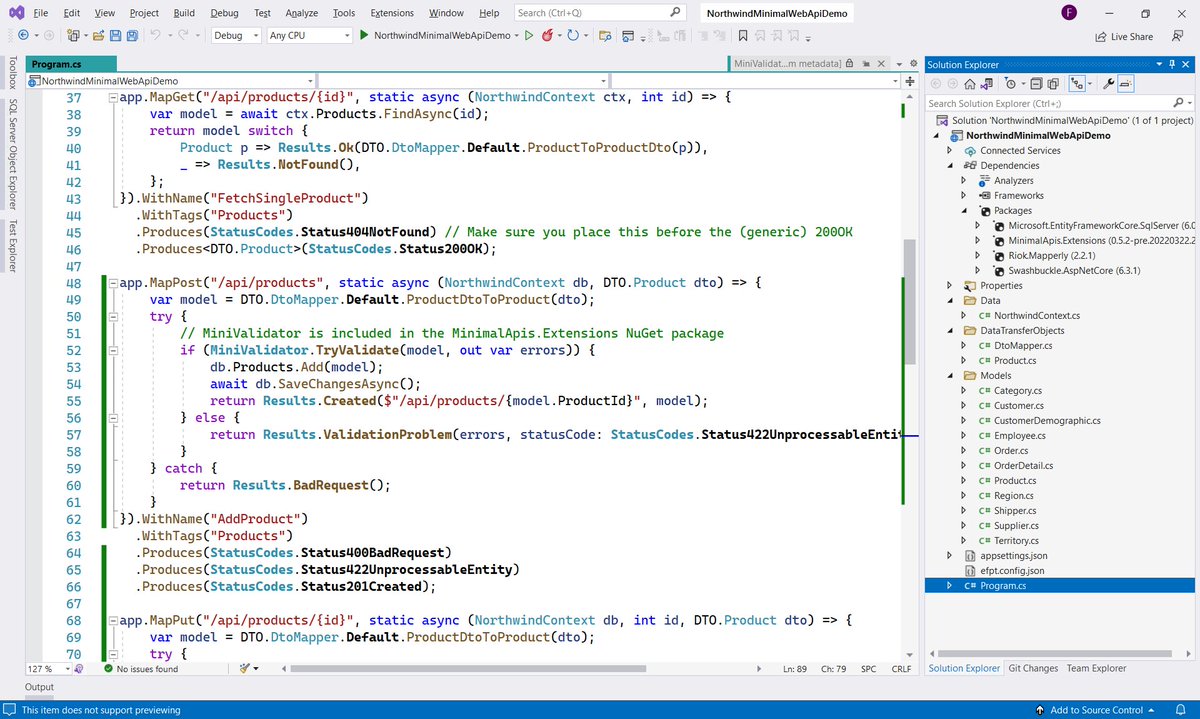The width and height of the screenshot is (1200, 719).
Task: Click the search magnifier in Solution Explorer
Action: coord(1179,103)
